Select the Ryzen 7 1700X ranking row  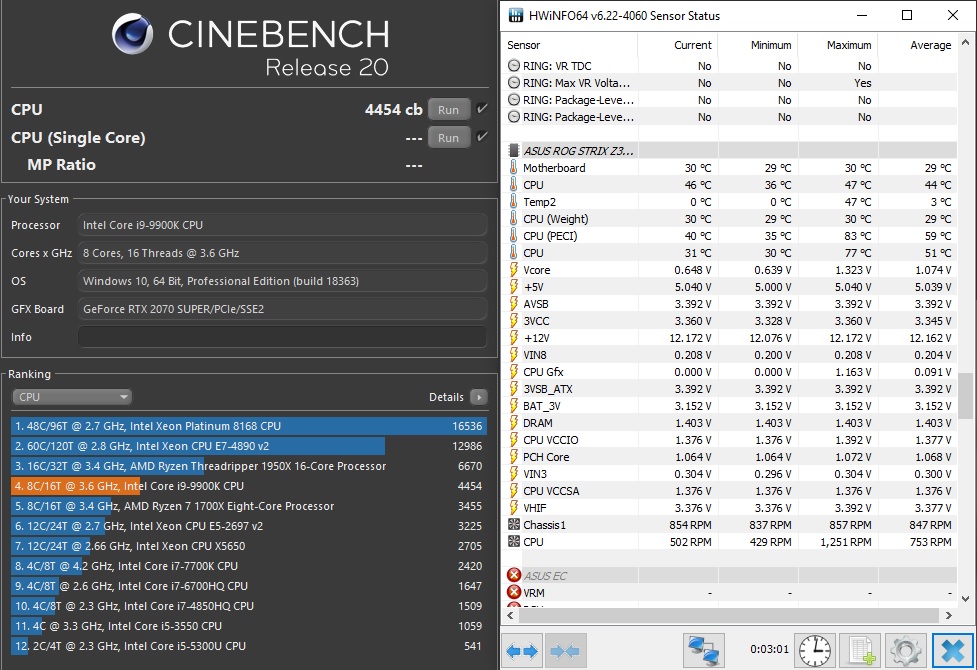tap(249, 506)
